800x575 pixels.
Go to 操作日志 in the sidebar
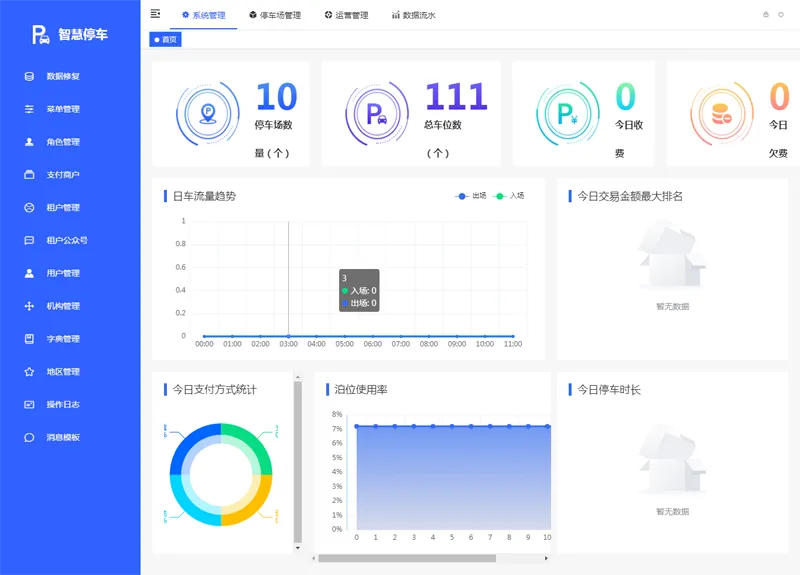point(63,404)
